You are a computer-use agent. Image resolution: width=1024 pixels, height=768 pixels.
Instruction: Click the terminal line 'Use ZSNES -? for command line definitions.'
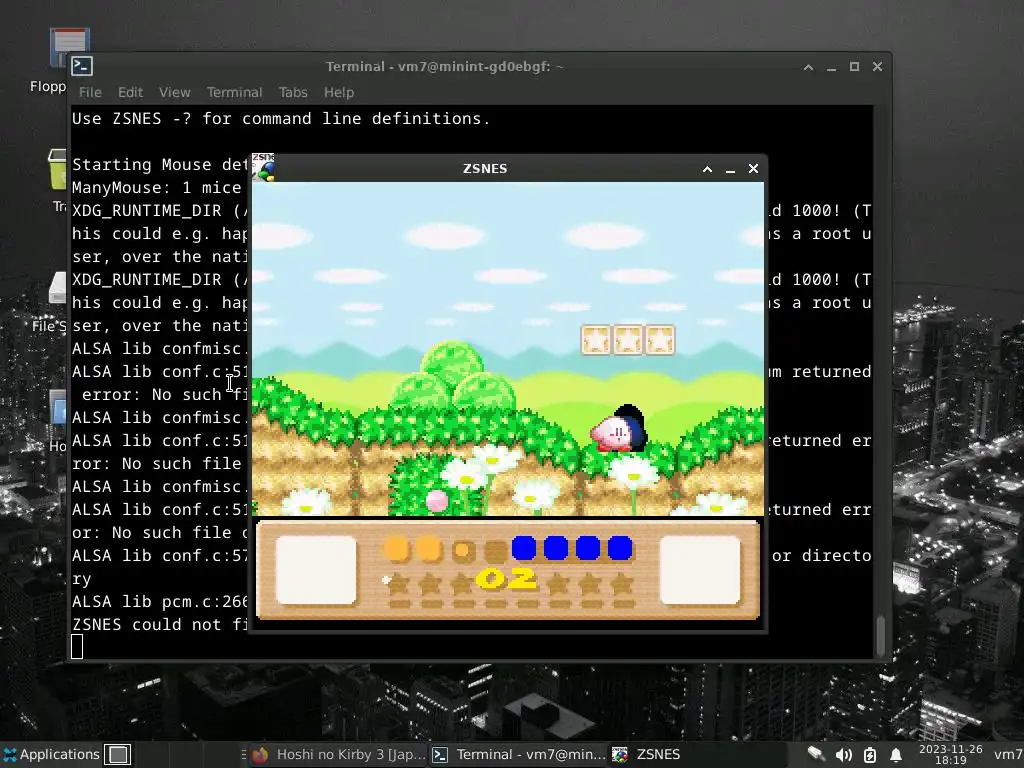[281, 118]
